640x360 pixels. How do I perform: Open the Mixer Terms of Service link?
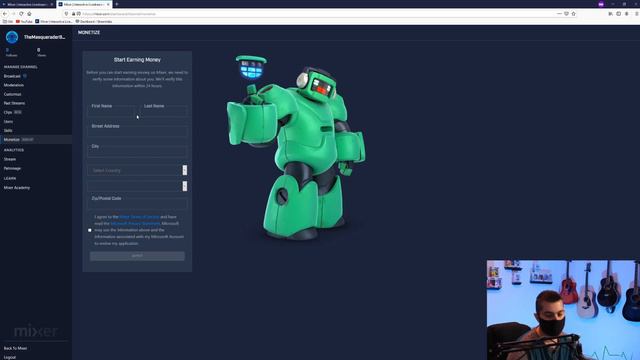[x=139, y=216]
